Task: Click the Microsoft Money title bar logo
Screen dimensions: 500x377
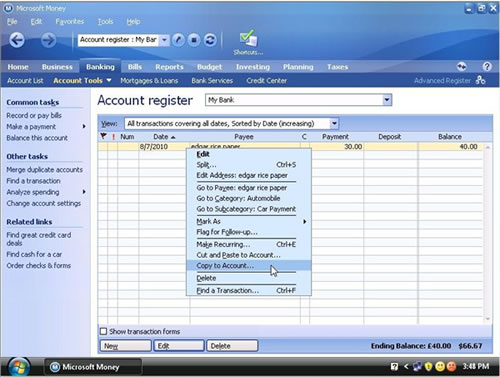Action: [8, 8]
